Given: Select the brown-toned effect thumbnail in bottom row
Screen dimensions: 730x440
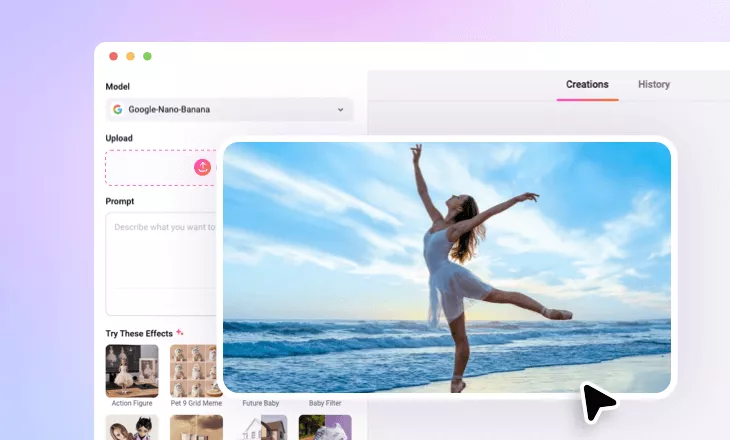Looking at the screenshot, I should click(x=196, y=427).
